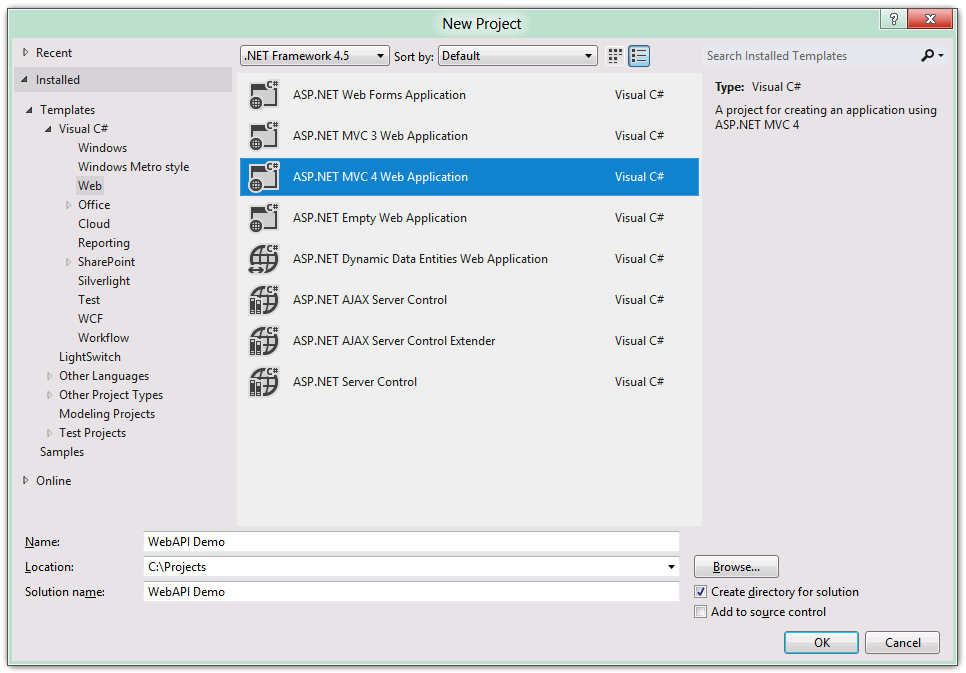966x673 pixels.
Task: Select the Test category under Visual C#
Action: [89, 300]
